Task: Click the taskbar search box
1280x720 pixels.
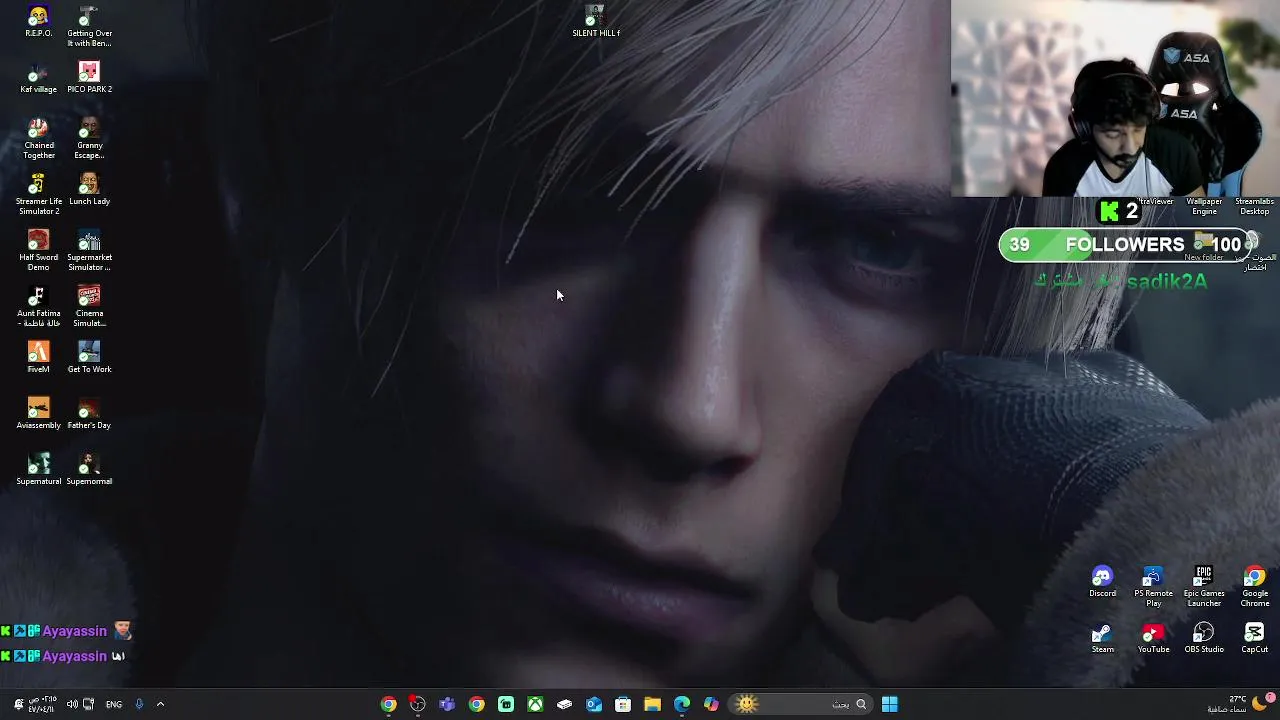Action: tap(800, 704)
